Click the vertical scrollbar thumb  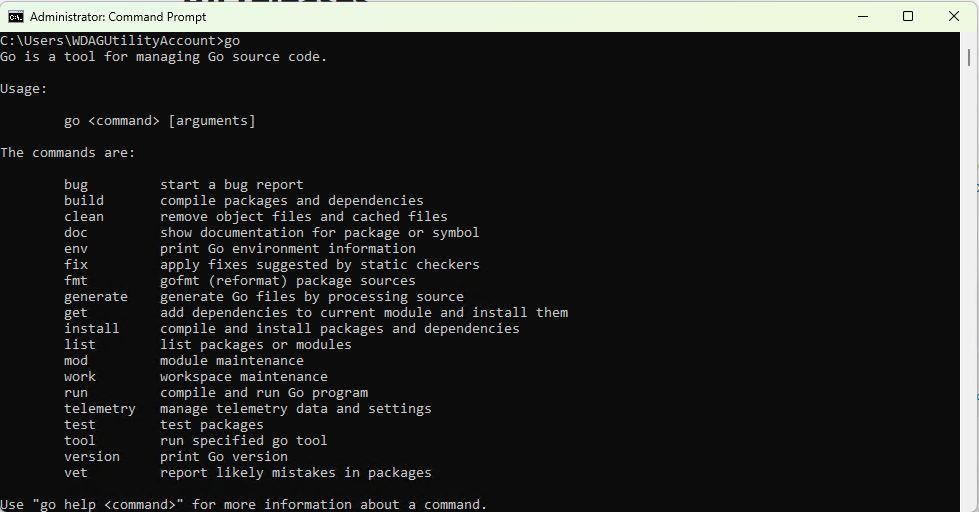pyautogui.click(x=968, y=55)
